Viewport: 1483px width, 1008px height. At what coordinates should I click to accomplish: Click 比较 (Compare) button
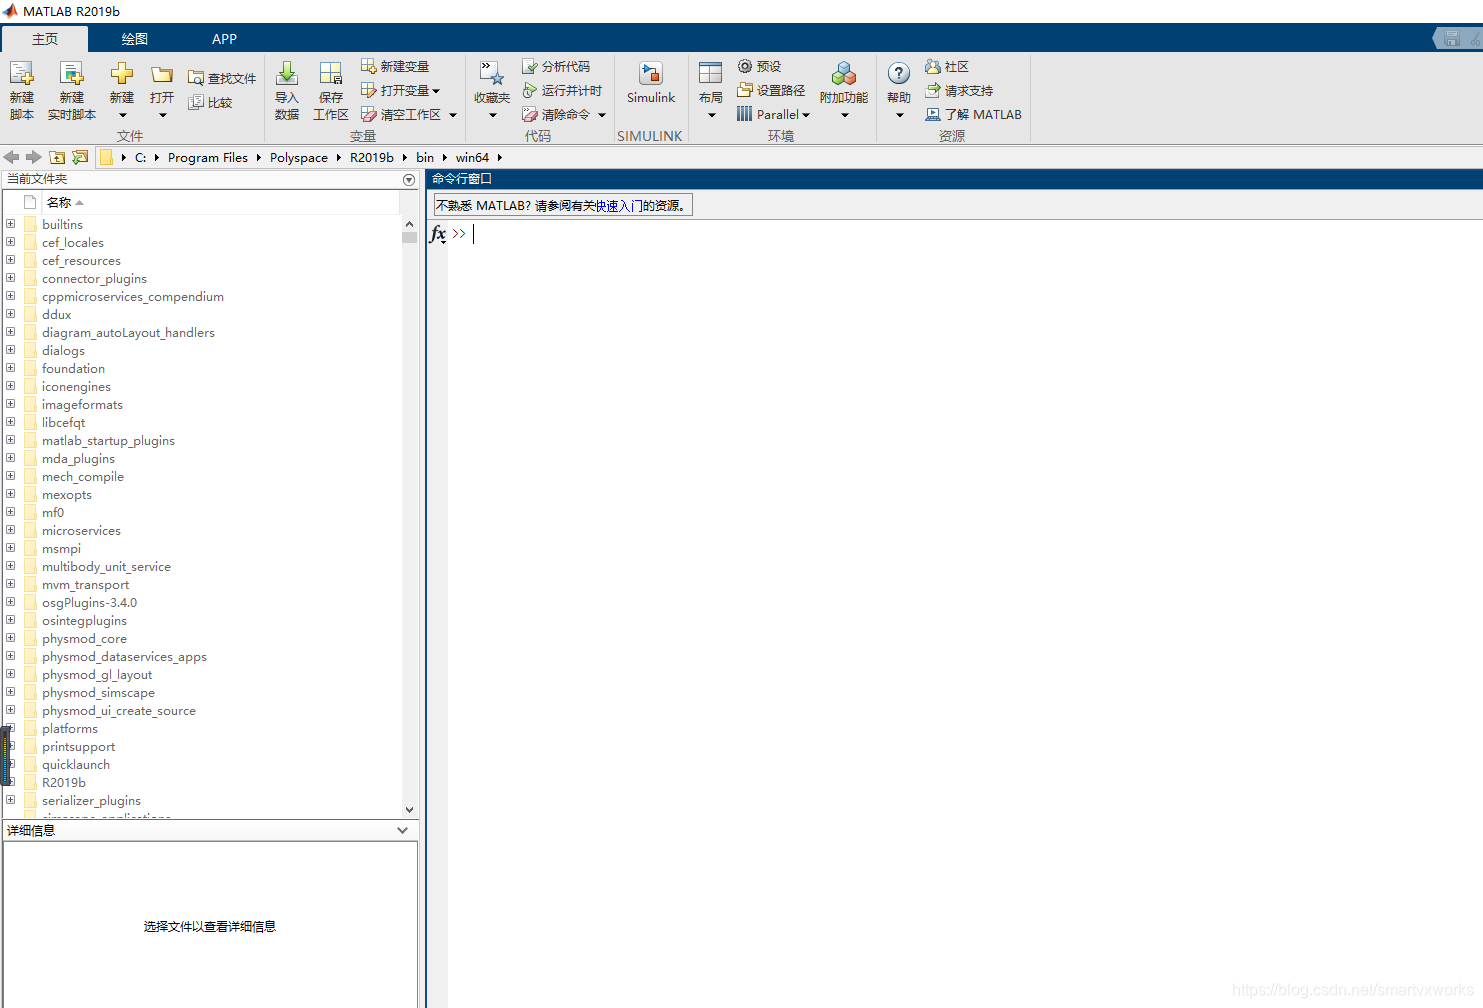210,102
